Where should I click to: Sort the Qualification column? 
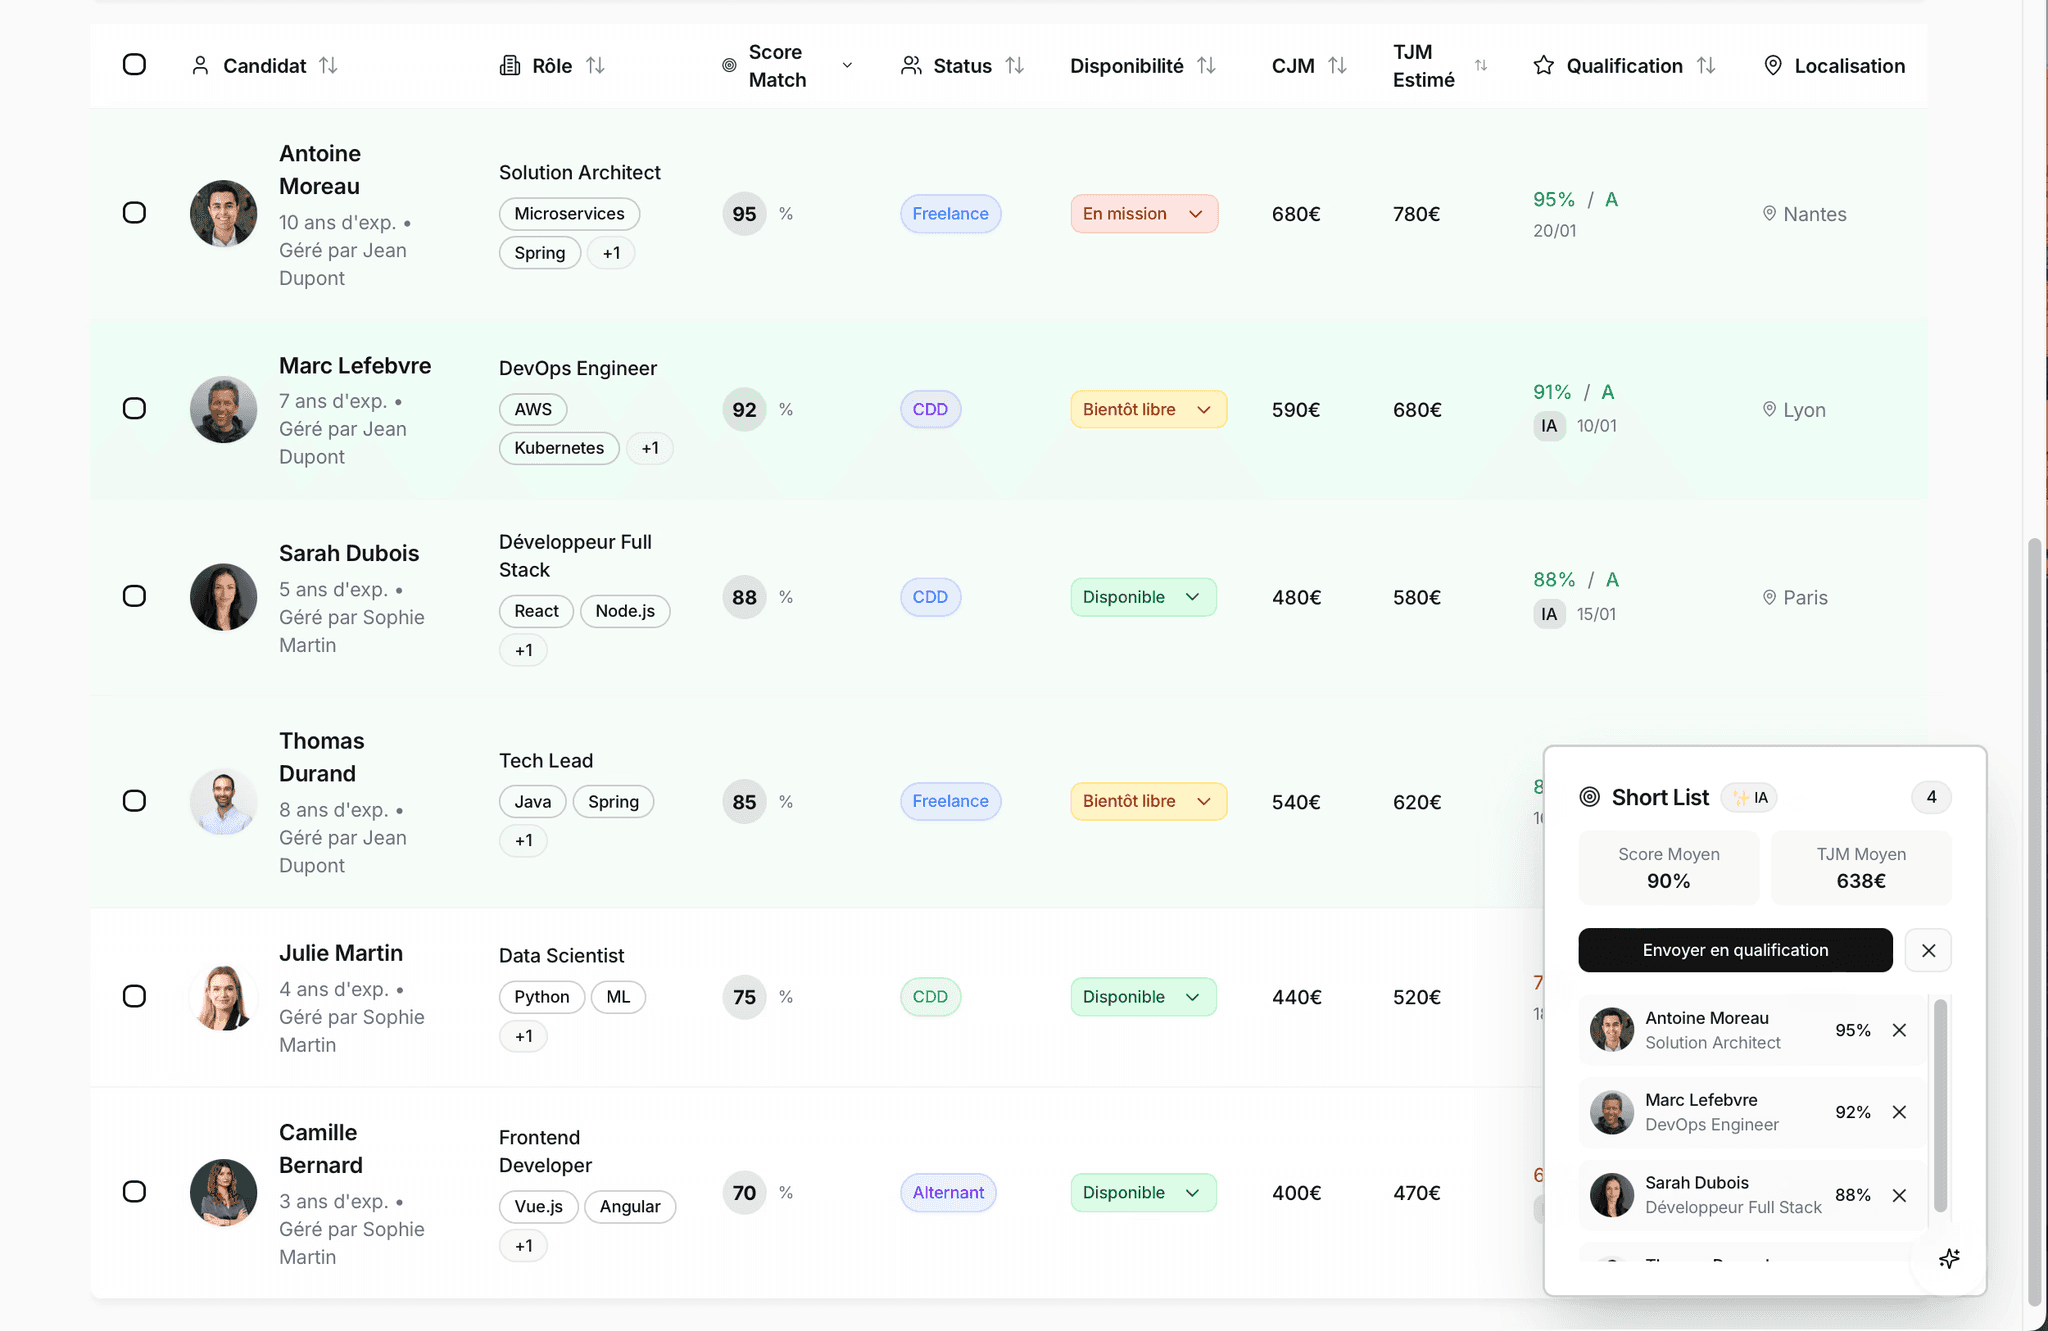[1707, 65]
